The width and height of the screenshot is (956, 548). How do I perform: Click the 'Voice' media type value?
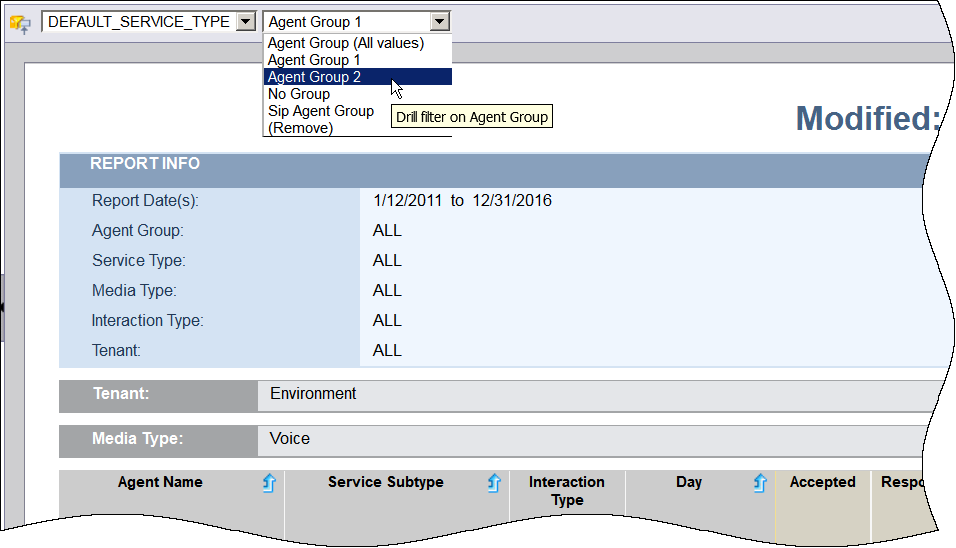[x=290, y=439]
